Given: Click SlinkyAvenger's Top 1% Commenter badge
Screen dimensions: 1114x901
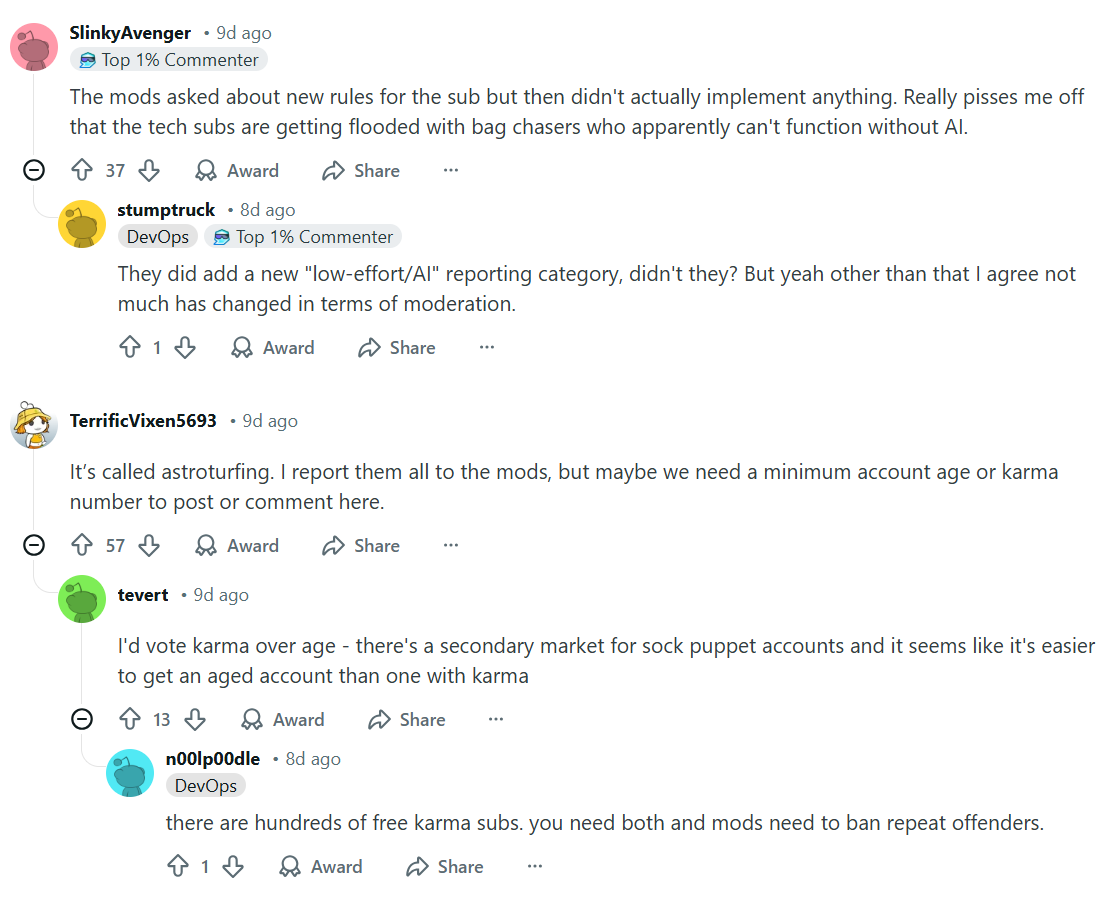Looking at the screenshot, I should (x=168, y=59).
